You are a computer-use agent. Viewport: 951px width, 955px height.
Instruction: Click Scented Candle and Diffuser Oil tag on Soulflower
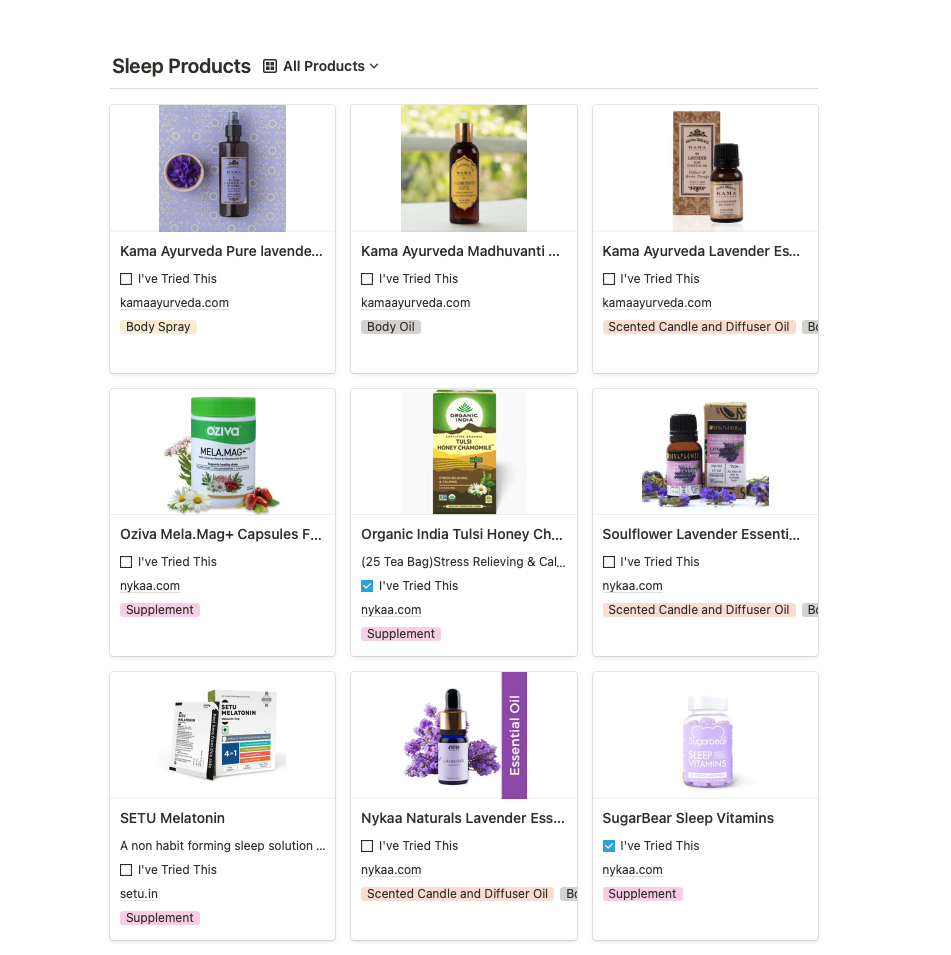[x=699, y=610]
